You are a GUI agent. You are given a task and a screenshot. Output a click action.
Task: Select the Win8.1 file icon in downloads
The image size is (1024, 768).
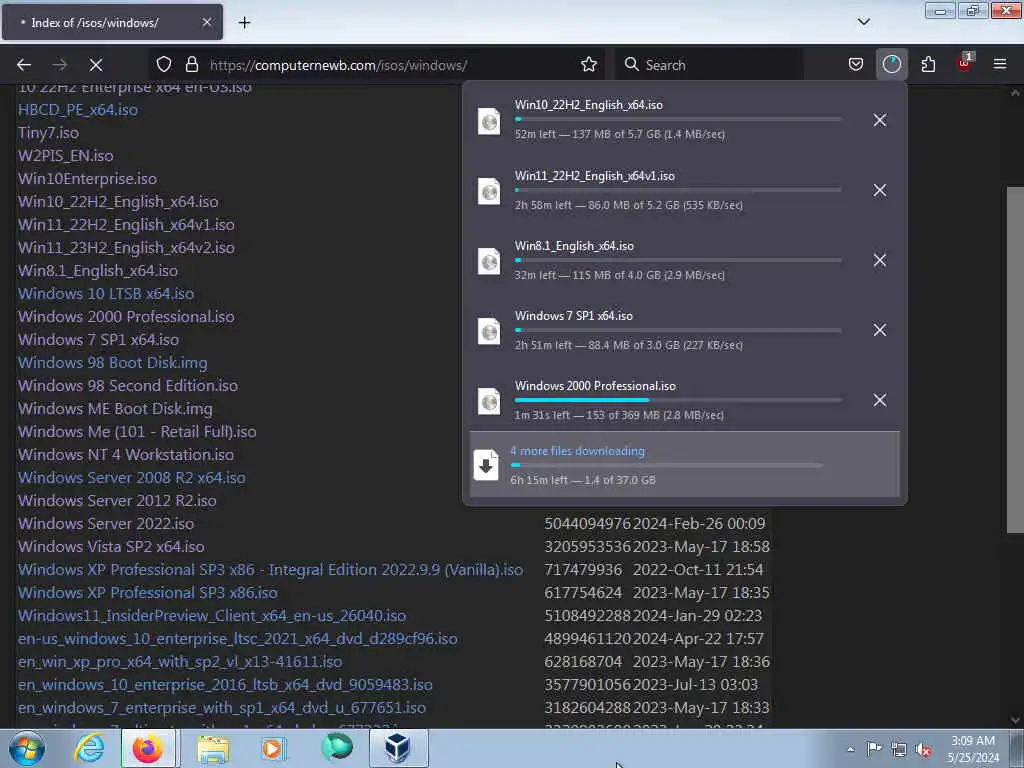point(489,261)
